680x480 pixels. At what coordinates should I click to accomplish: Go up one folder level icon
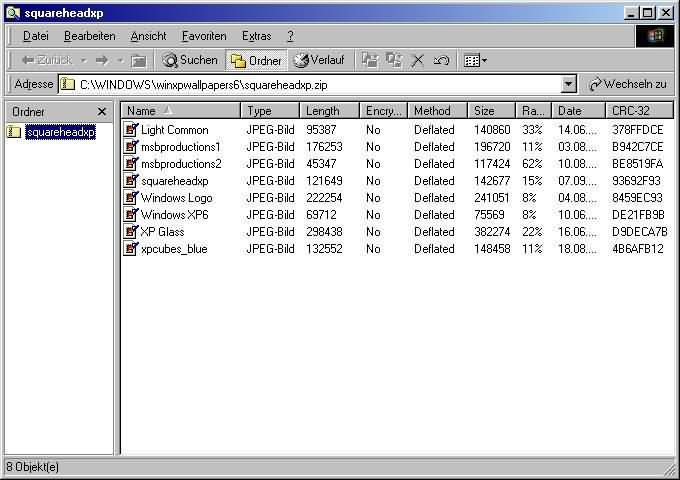(x=138, y=61)
